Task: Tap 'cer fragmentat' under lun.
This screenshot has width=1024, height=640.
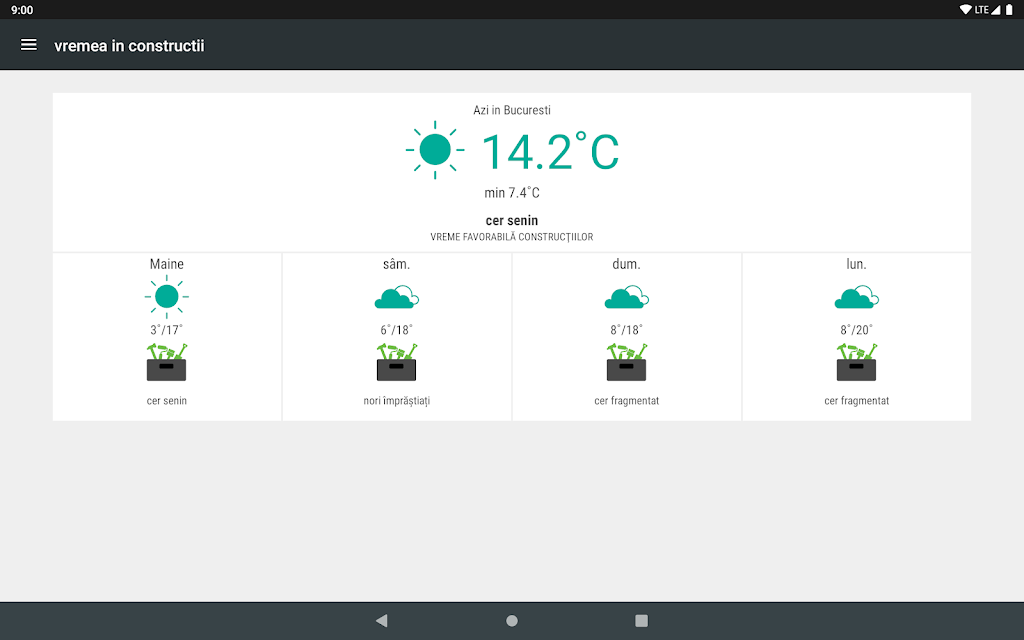Action: pyautogui.click(x=856, y=401)
